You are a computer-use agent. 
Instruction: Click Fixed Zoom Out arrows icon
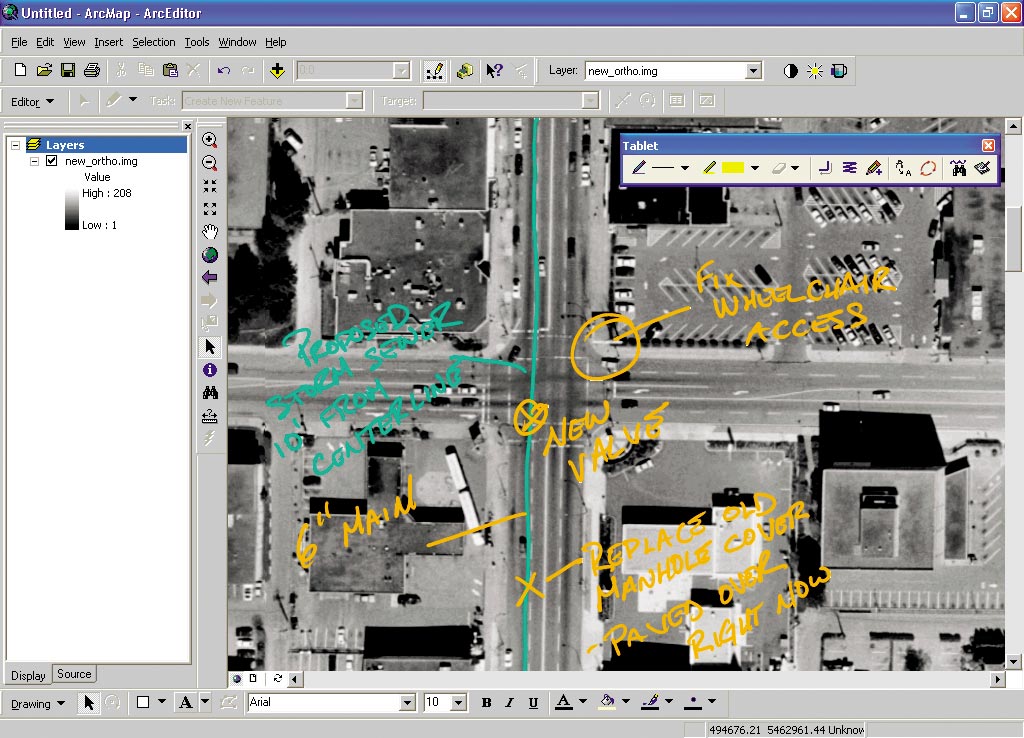pos(210,209)
